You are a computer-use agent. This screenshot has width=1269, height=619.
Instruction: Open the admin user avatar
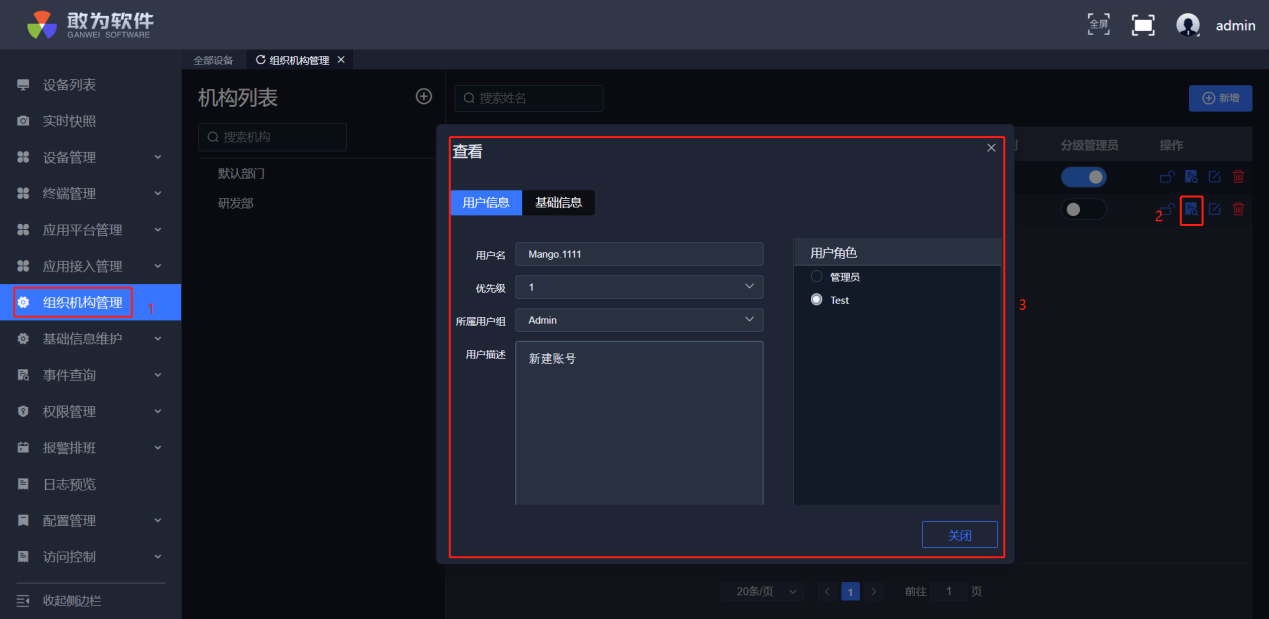pyautogui.click(x=1188, y=25)
